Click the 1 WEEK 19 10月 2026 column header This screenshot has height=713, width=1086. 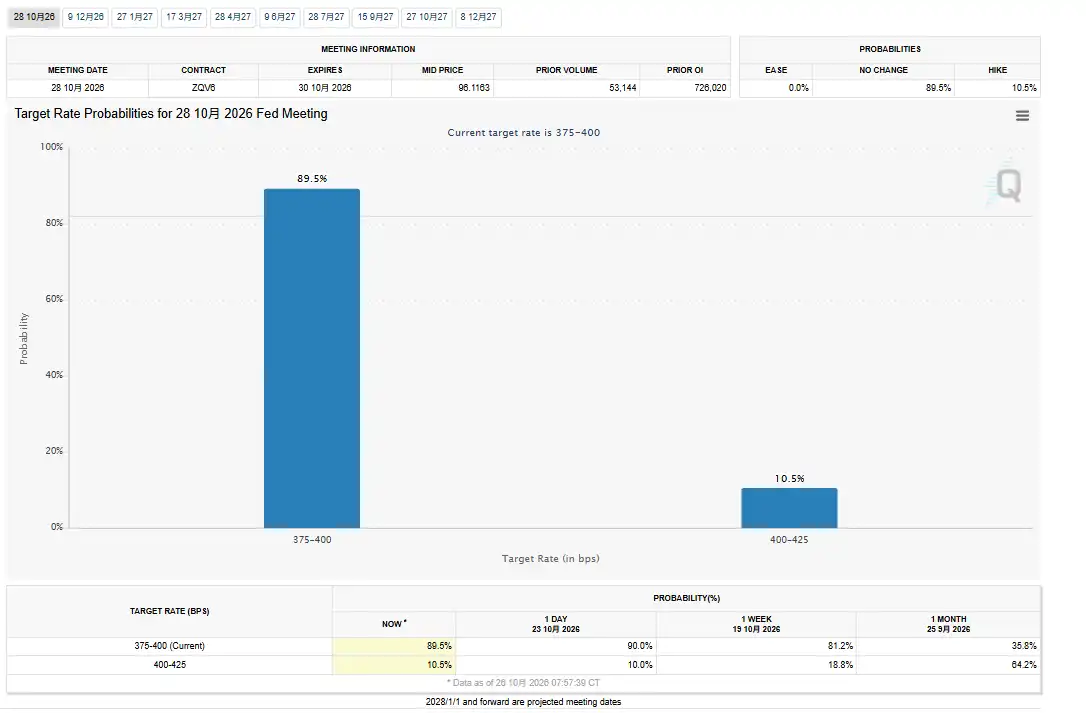point(756,624)
